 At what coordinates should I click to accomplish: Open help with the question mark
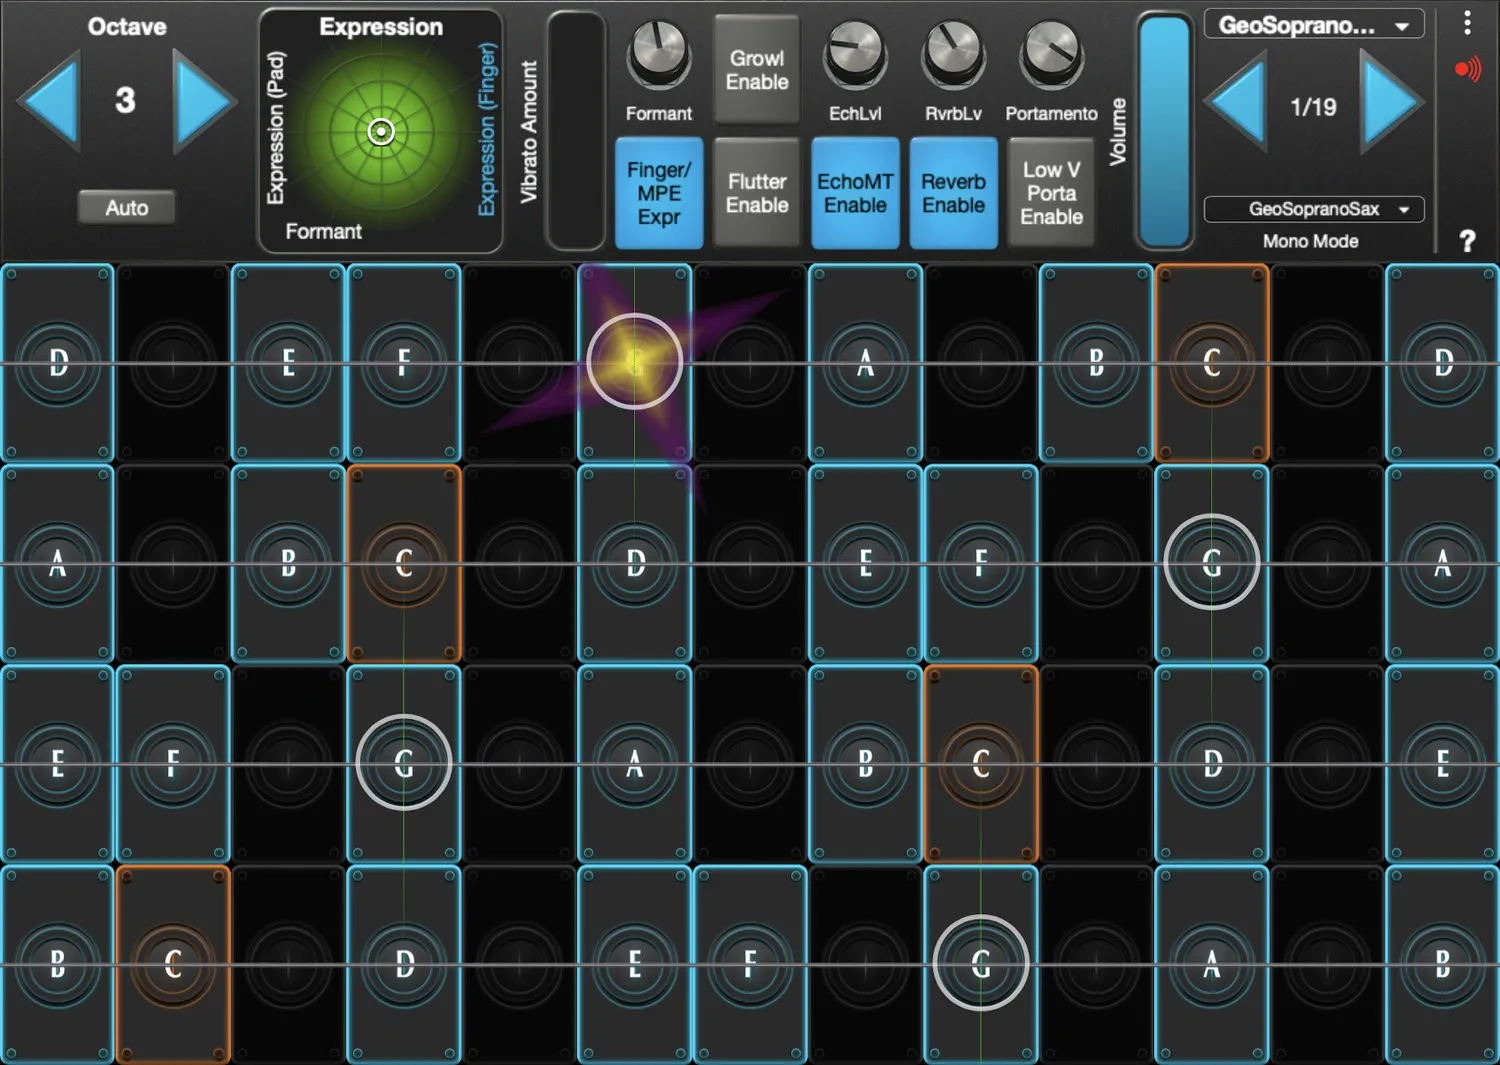pos(1467,241)
